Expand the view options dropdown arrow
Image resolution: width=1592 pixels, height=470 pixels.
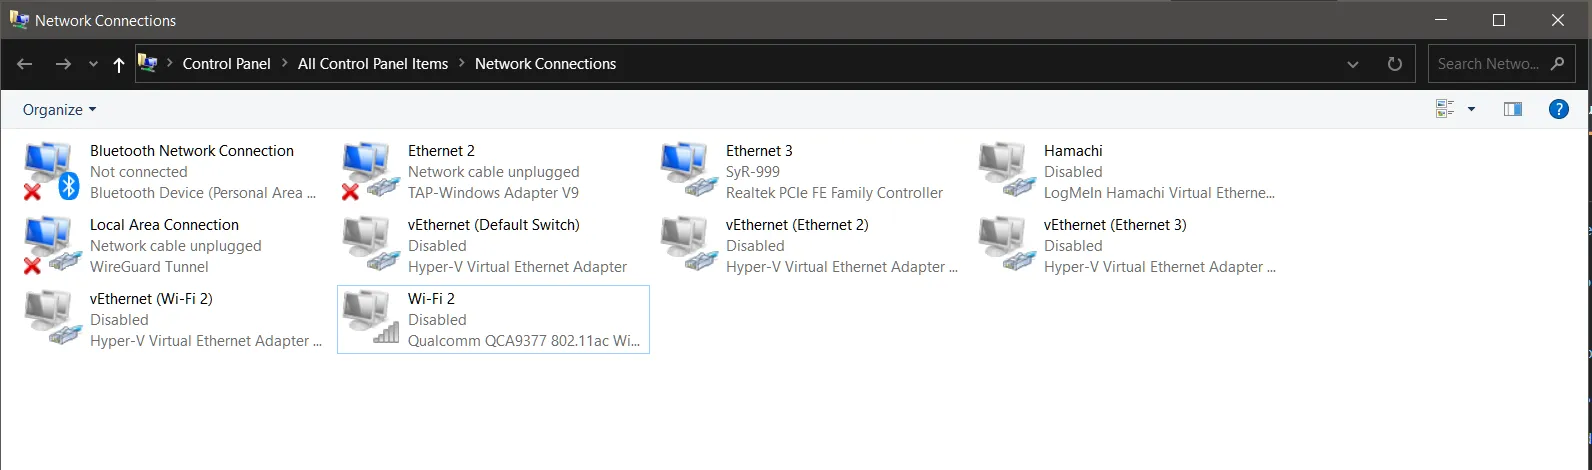click(1471, 109)
